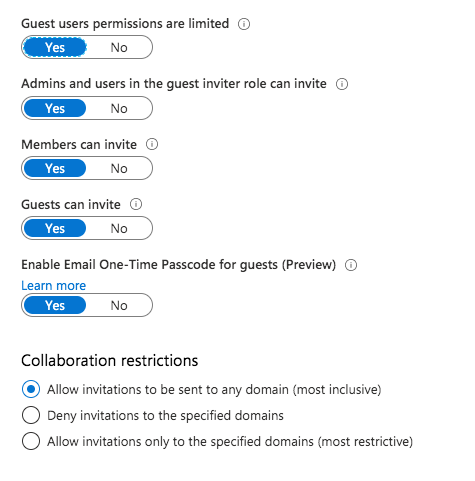475x481 pixels.
Task: Click info icon next to Guests can invite
Action: pos(136,204)
